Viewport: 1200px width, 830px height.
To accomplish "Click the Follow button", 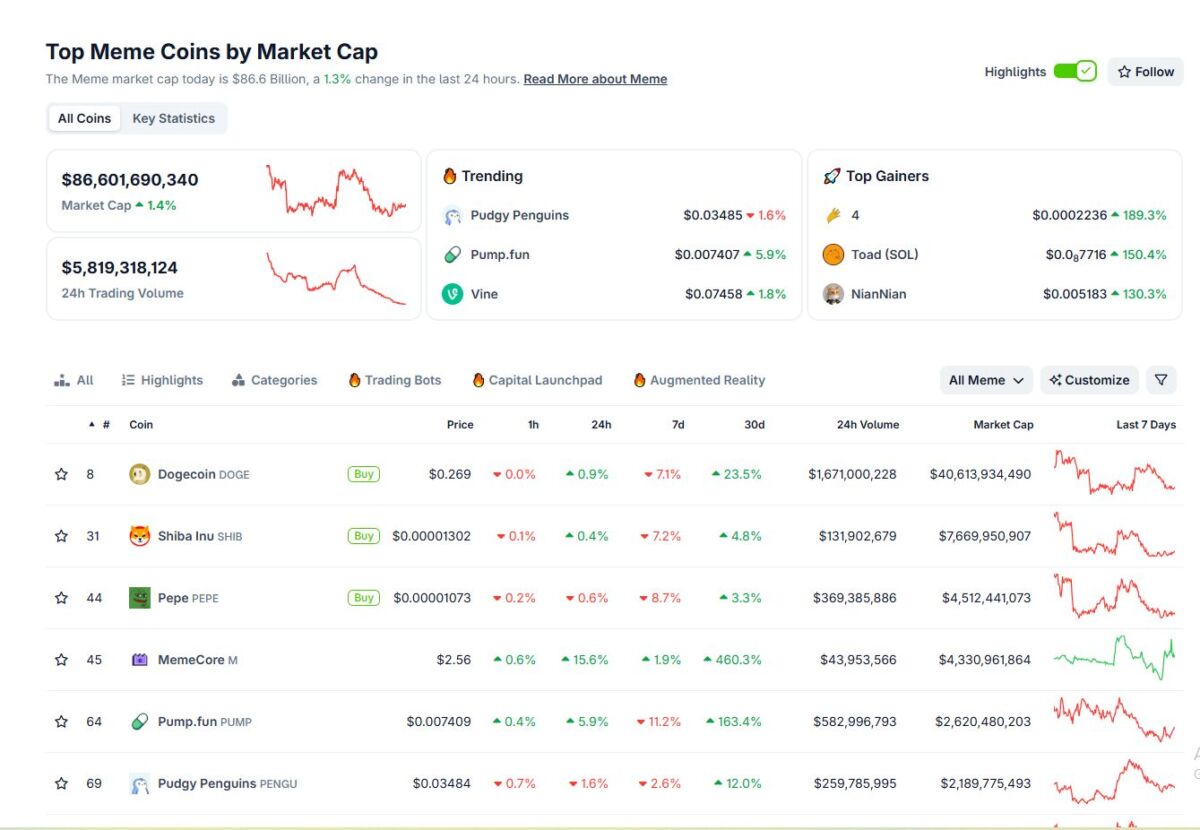I will (1145, 72).
